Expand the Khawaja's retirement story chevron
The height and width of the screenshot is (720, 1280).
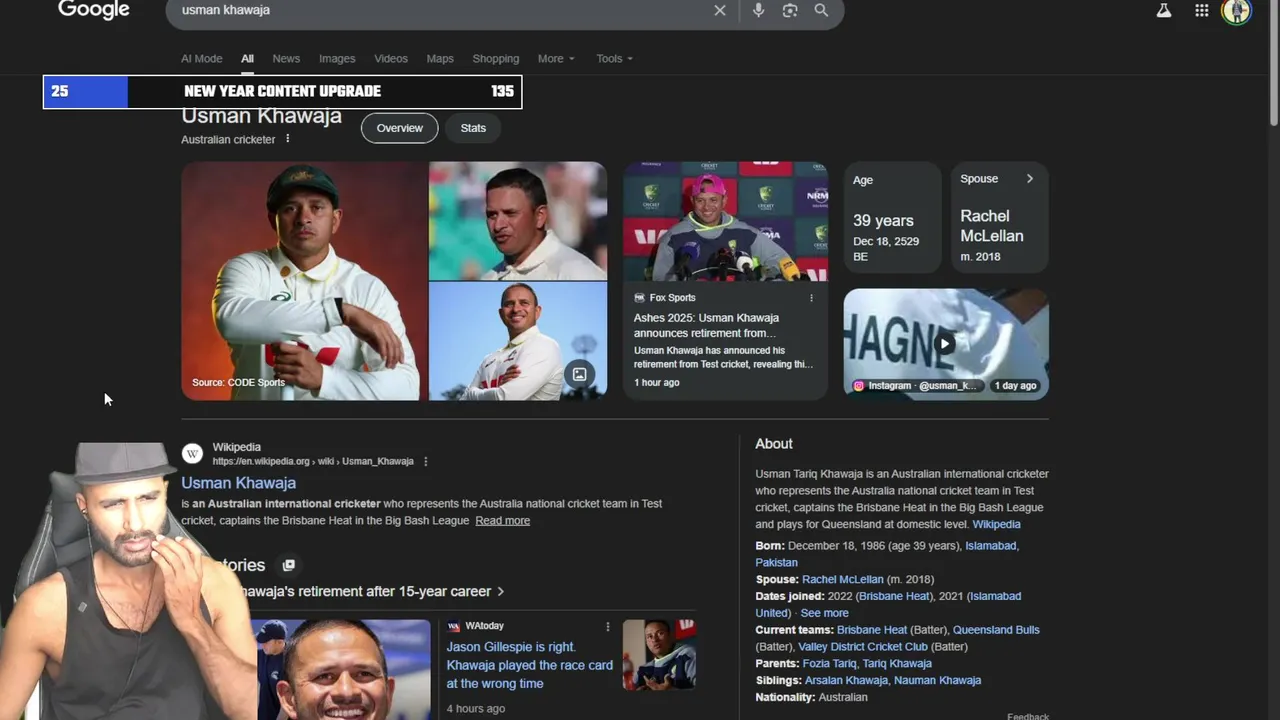point(500,592)
